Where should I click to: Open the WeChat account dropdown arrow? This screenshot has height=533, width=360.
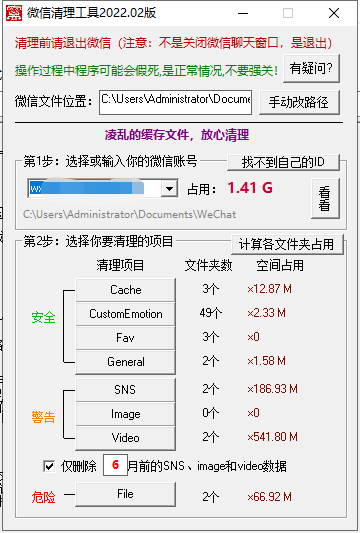[169, 188]
